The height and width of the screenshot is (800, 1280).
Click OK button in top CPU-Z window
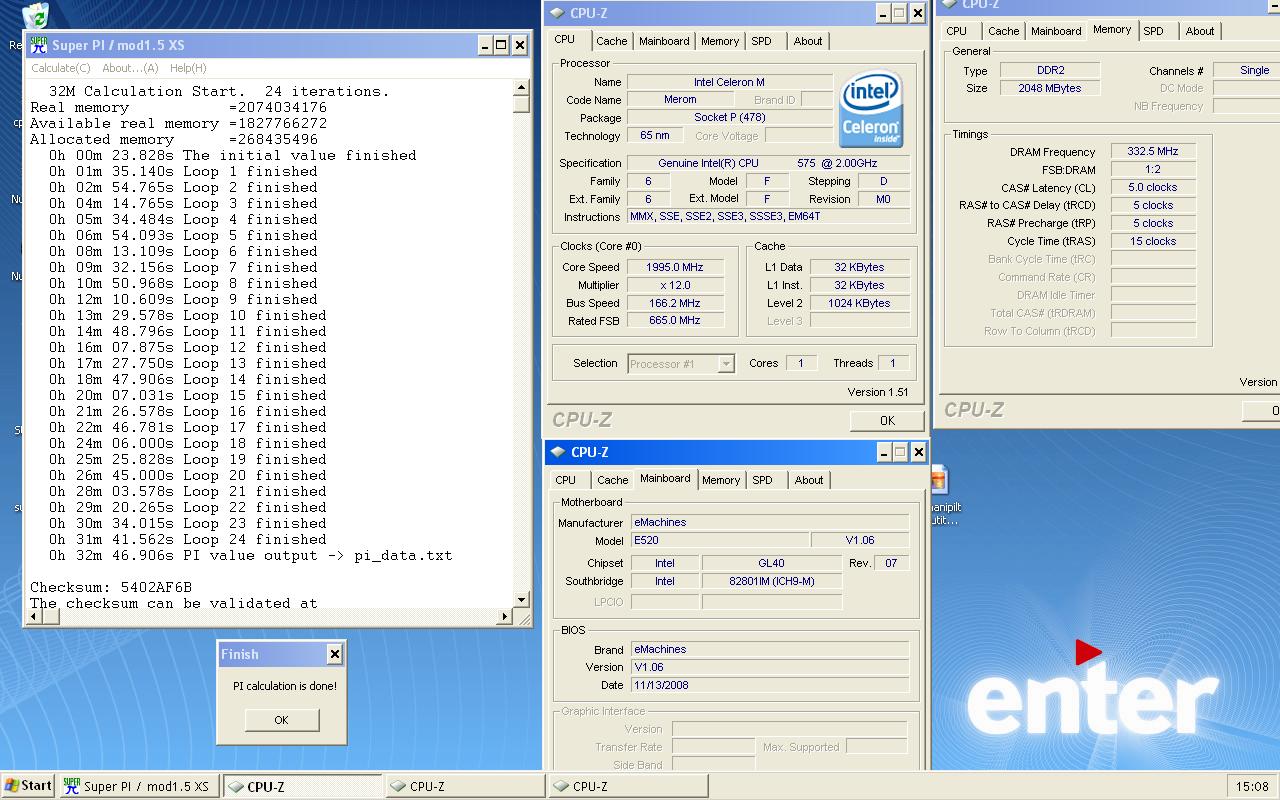pyautogui.click(x=887, y=421)
